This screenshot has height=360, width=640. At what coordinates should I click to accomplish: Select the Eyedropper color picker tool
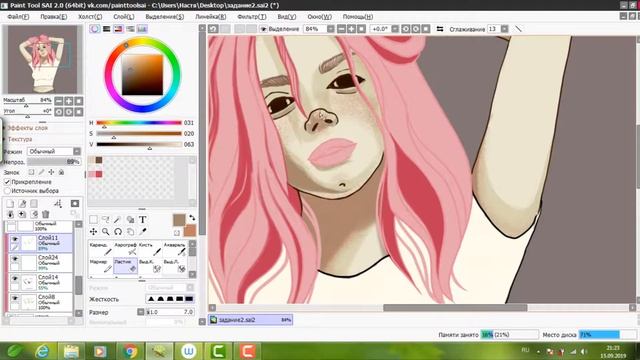pyautogui.click(x=142, y=232)
